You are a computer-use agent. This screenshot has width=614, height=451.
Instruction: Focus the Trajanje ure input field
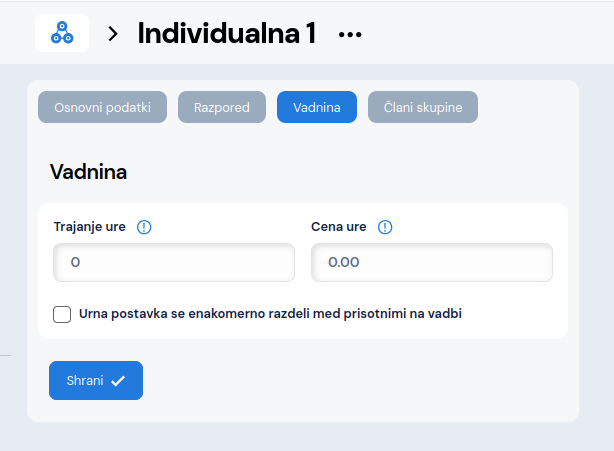point(174,262)
